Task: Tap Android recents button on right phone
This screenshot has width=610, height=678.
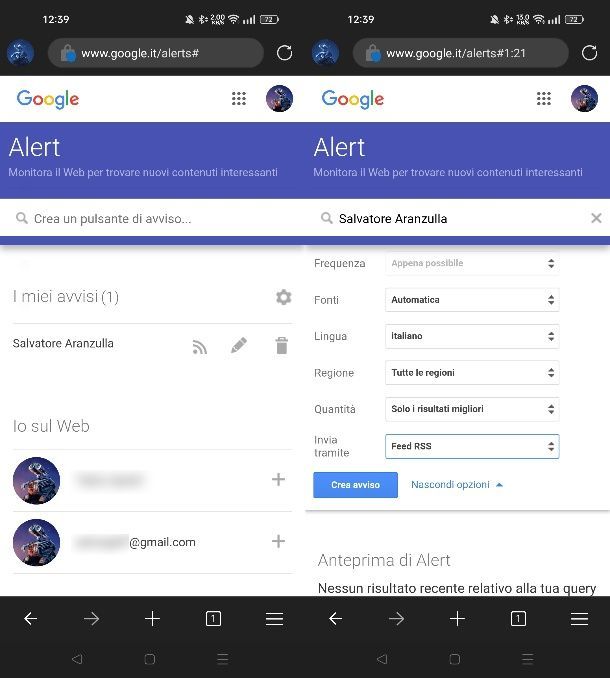Action: (527, 659)
